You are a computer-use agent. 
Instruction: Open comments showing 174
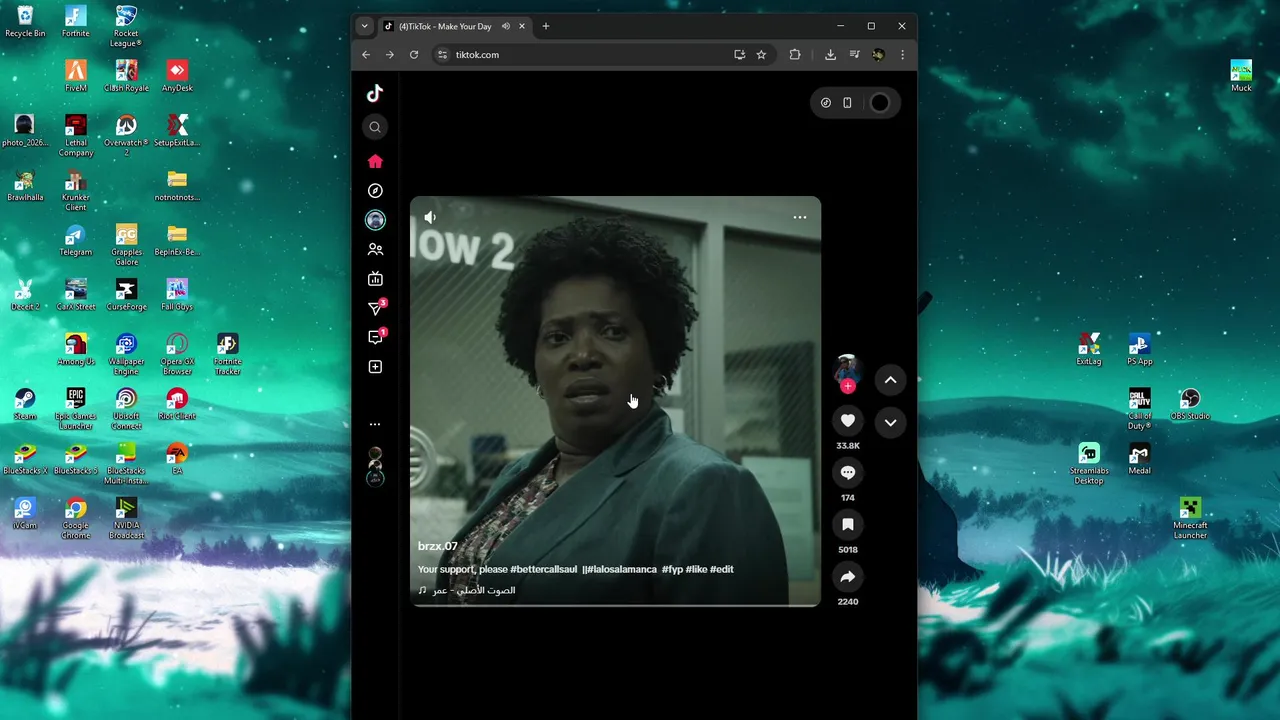coord(848,472)
